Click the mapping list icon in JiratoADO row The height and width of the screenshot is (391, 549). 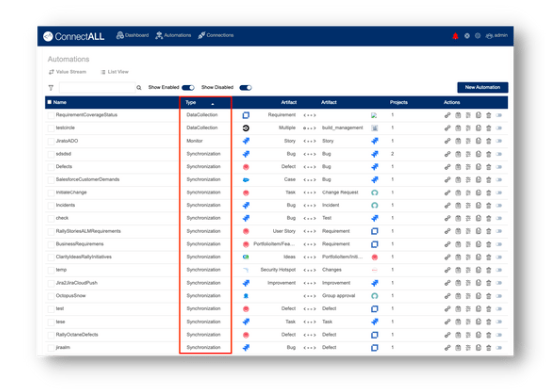point(468,141)
